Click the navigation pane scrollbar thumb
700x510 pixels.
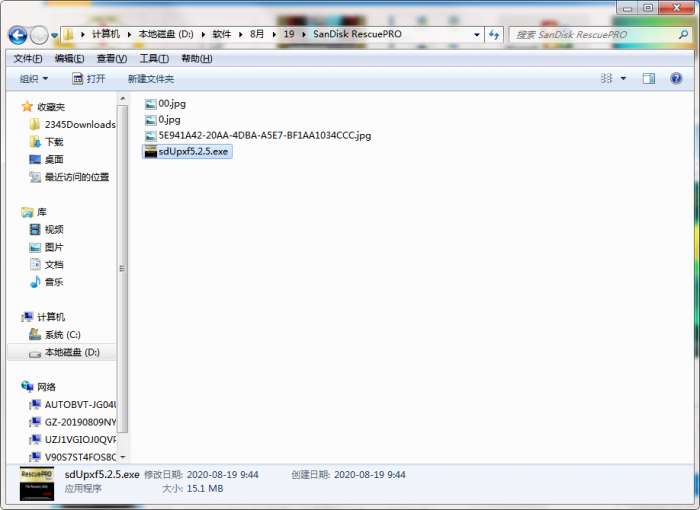click(123, 269)
